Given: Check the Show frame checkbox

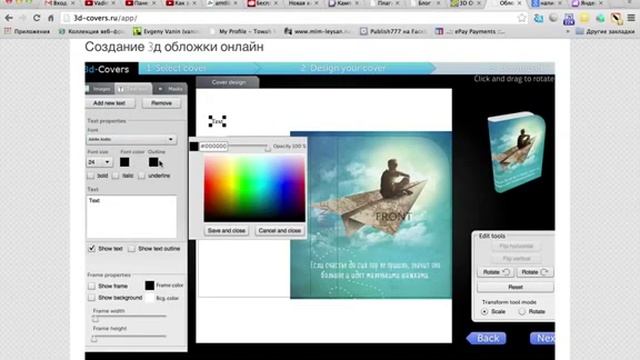Looking at the screenshot, I should 91,286.
